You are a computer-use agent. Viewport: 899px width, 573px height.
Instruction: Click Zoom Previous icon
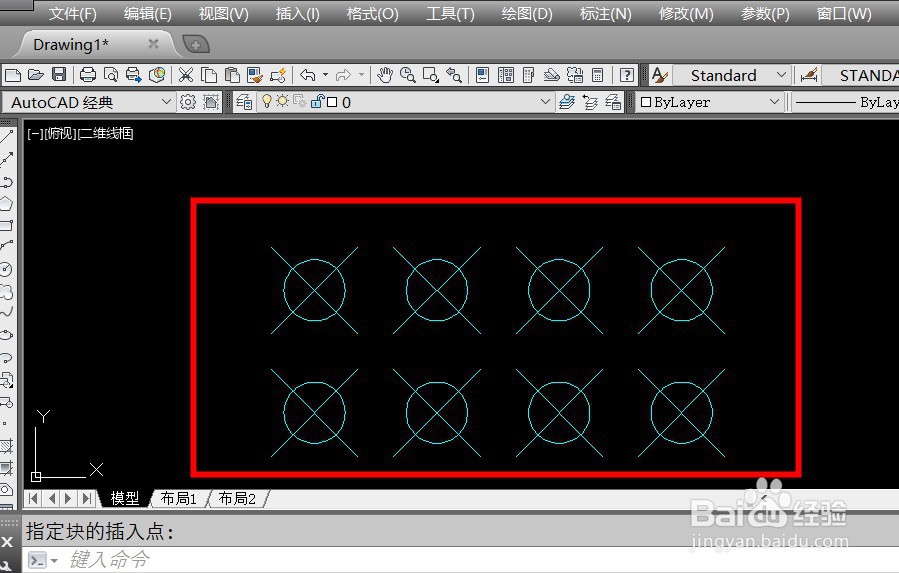click(454, 75)
